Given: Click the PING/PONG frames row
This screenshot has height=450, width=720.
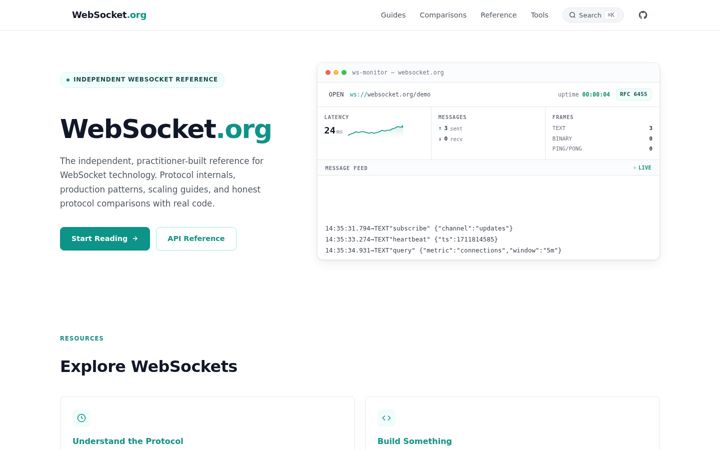Looking at the screenshot, I should click(602, 148).
